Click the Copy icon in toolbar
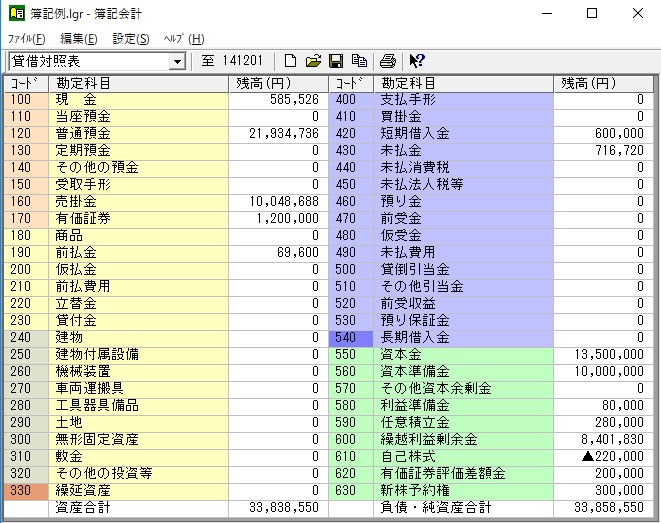Viewport: 661px width, 523px height. click(359, 61)
